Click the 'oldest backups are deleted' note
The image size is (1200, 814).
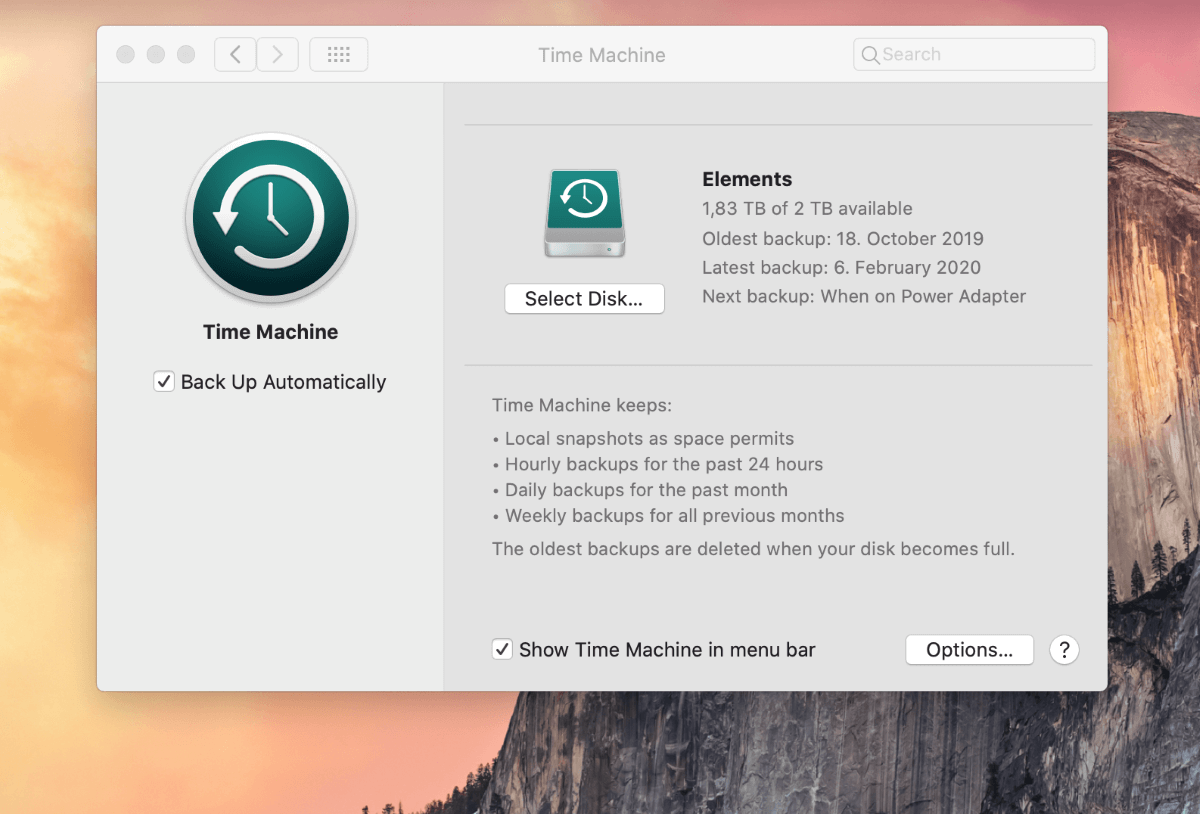pos(753,549)
